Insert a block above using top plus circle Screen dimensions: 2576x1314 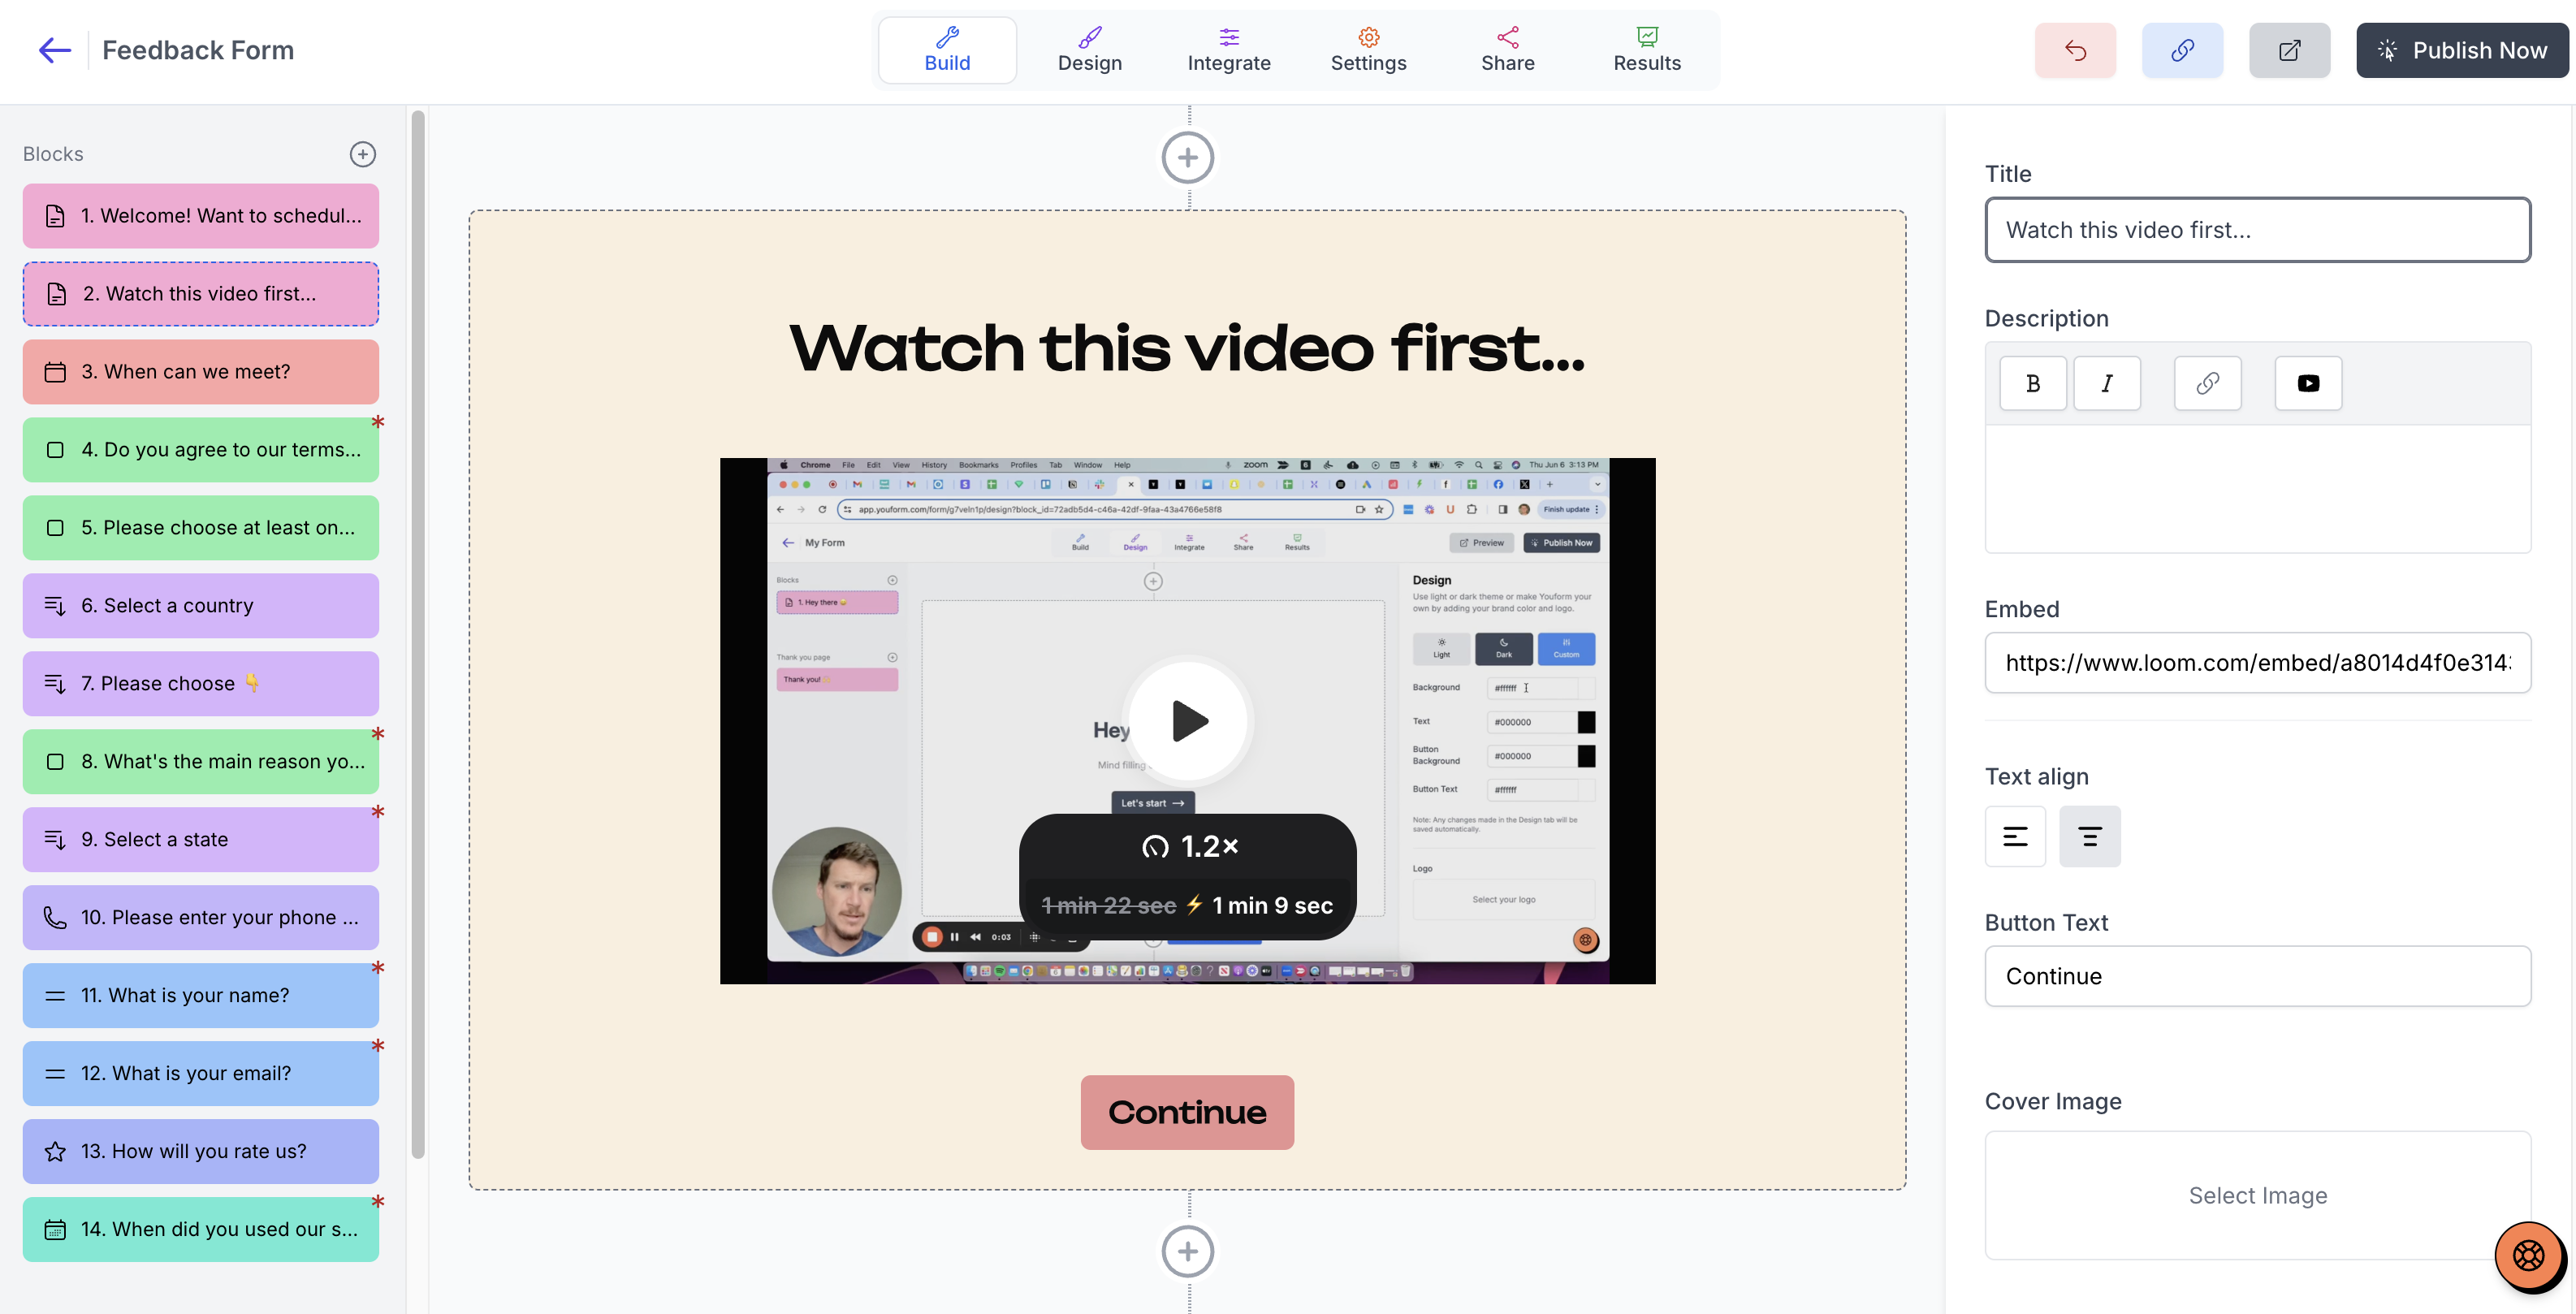[1187, 157]
